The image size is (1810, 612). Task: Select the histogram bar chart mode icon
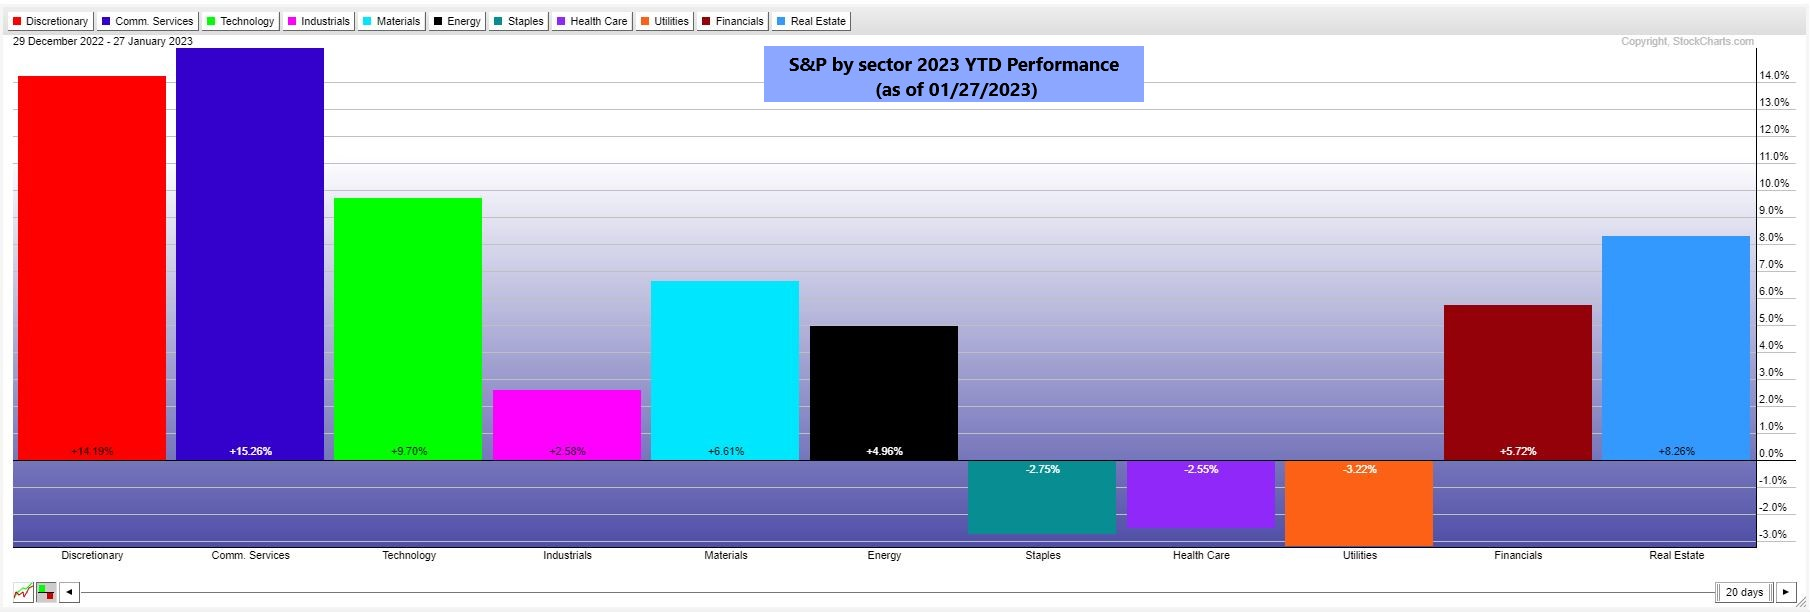(x=46, y=592)
